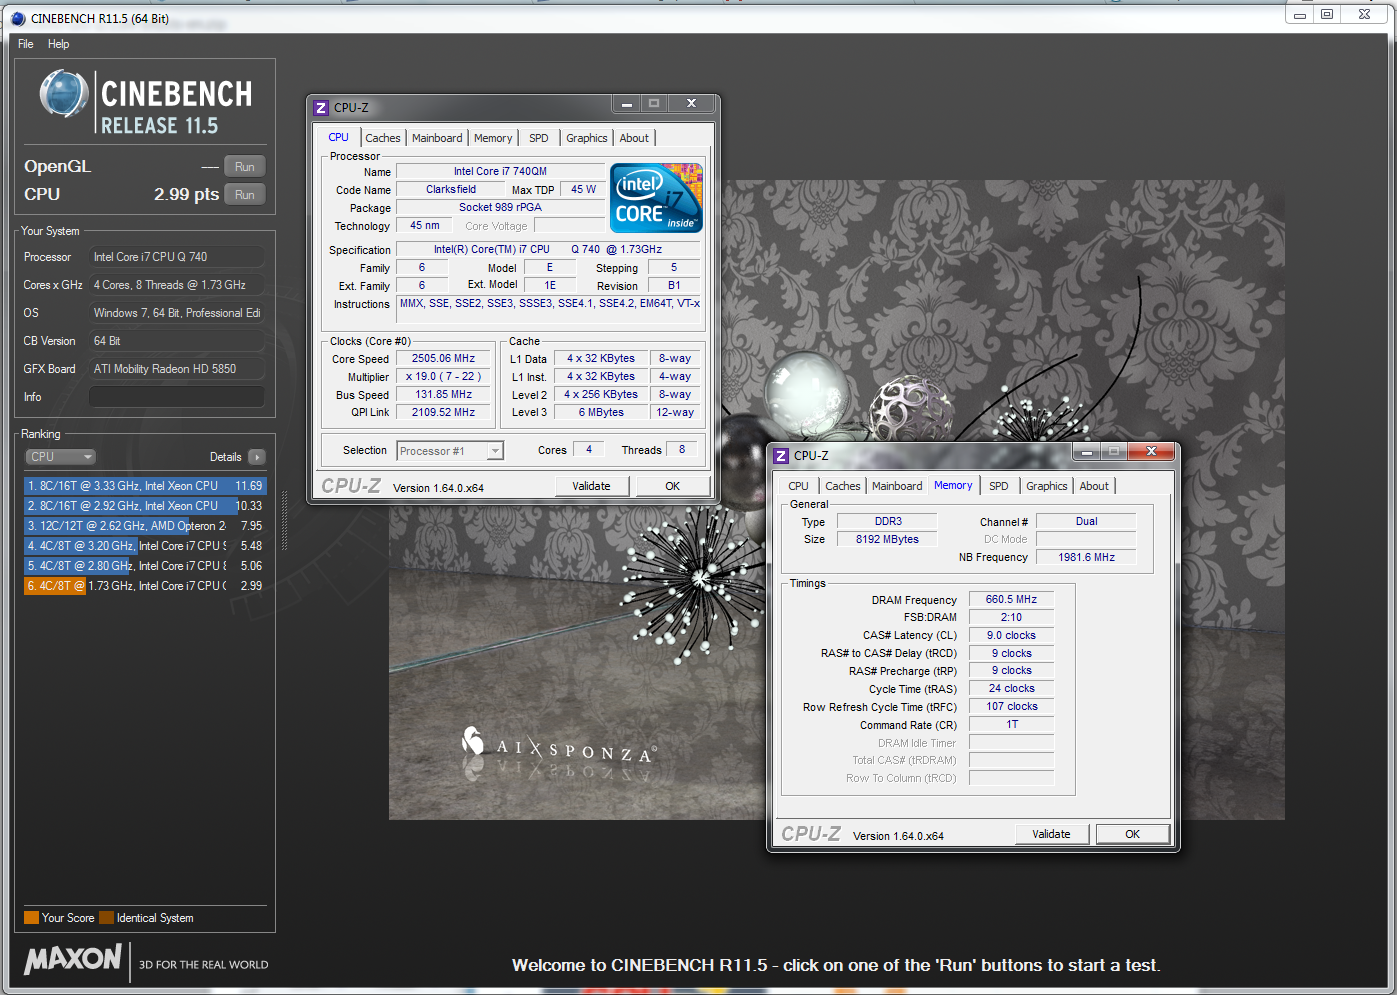Screen dimensions: 1397x995
Task: Click the Cinebench logo sphere icon
Action: [x=64, y=94]
